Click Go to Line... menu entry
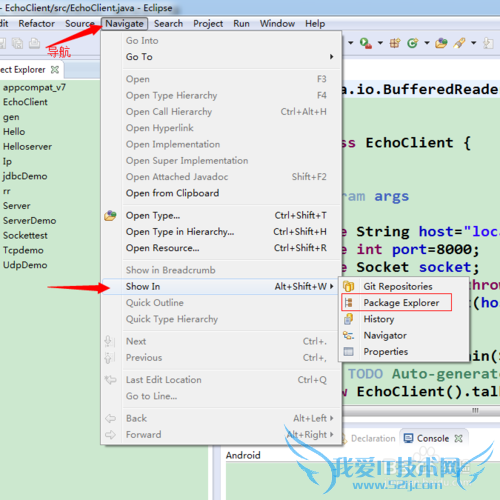This screenshot has width=500, height=500. tap(221, 396)
